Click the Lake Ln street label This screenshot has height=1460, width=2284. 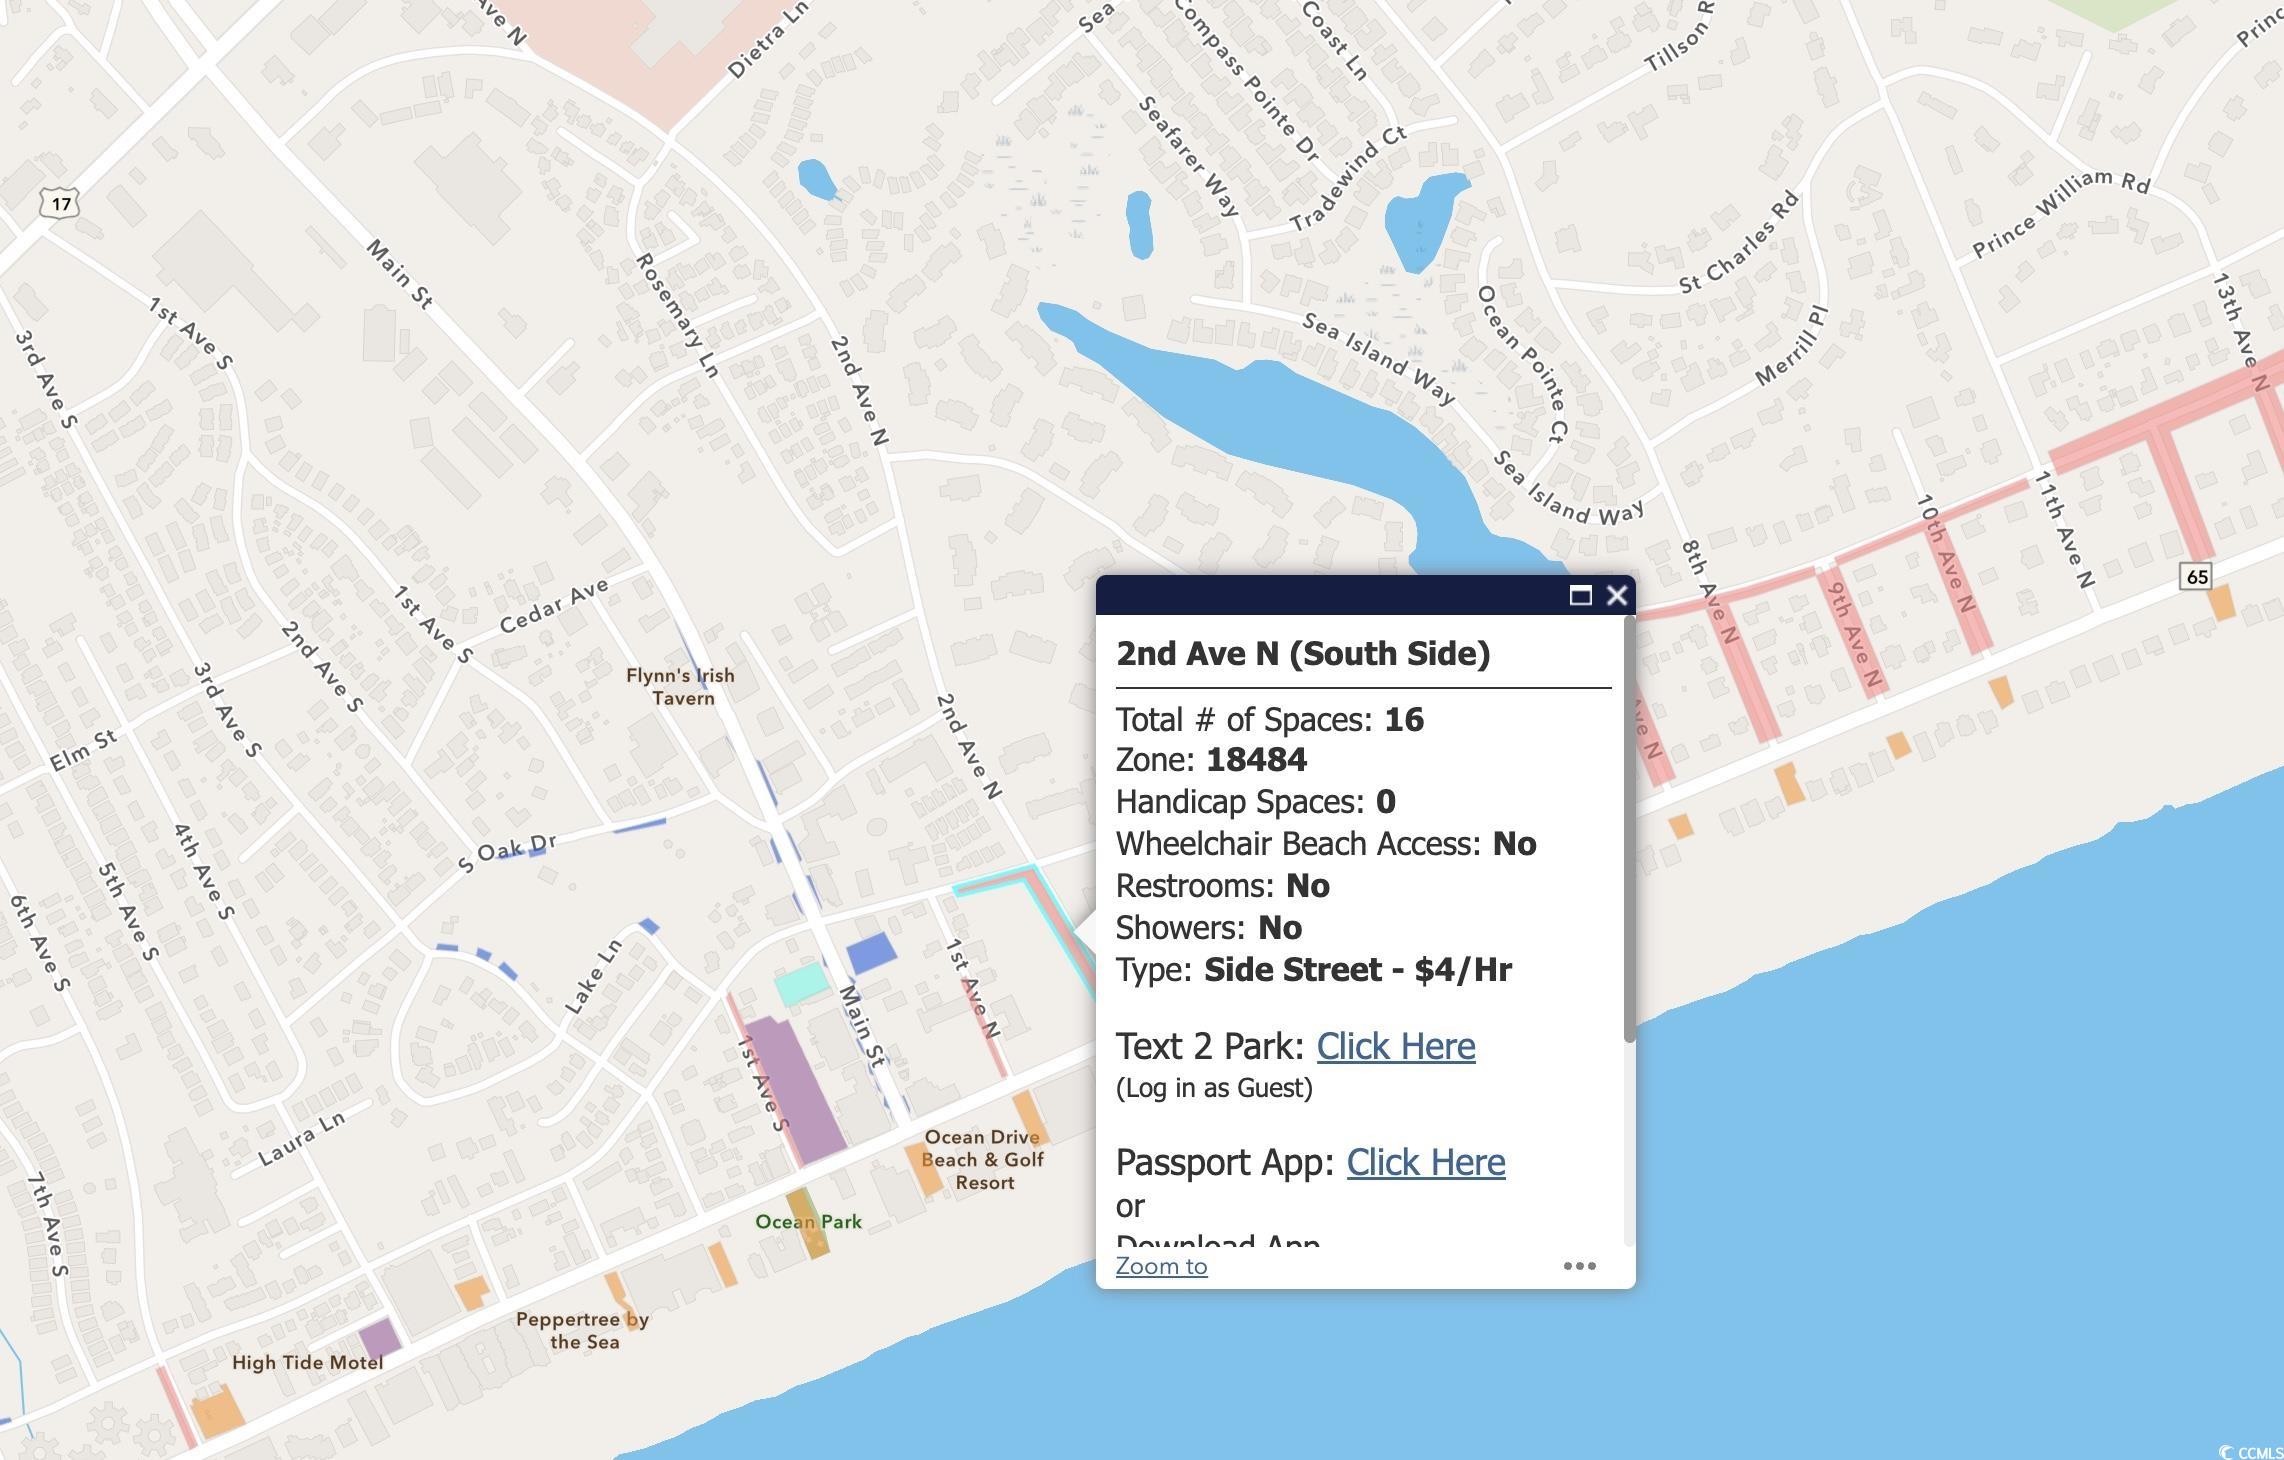(x=593, y=977)
